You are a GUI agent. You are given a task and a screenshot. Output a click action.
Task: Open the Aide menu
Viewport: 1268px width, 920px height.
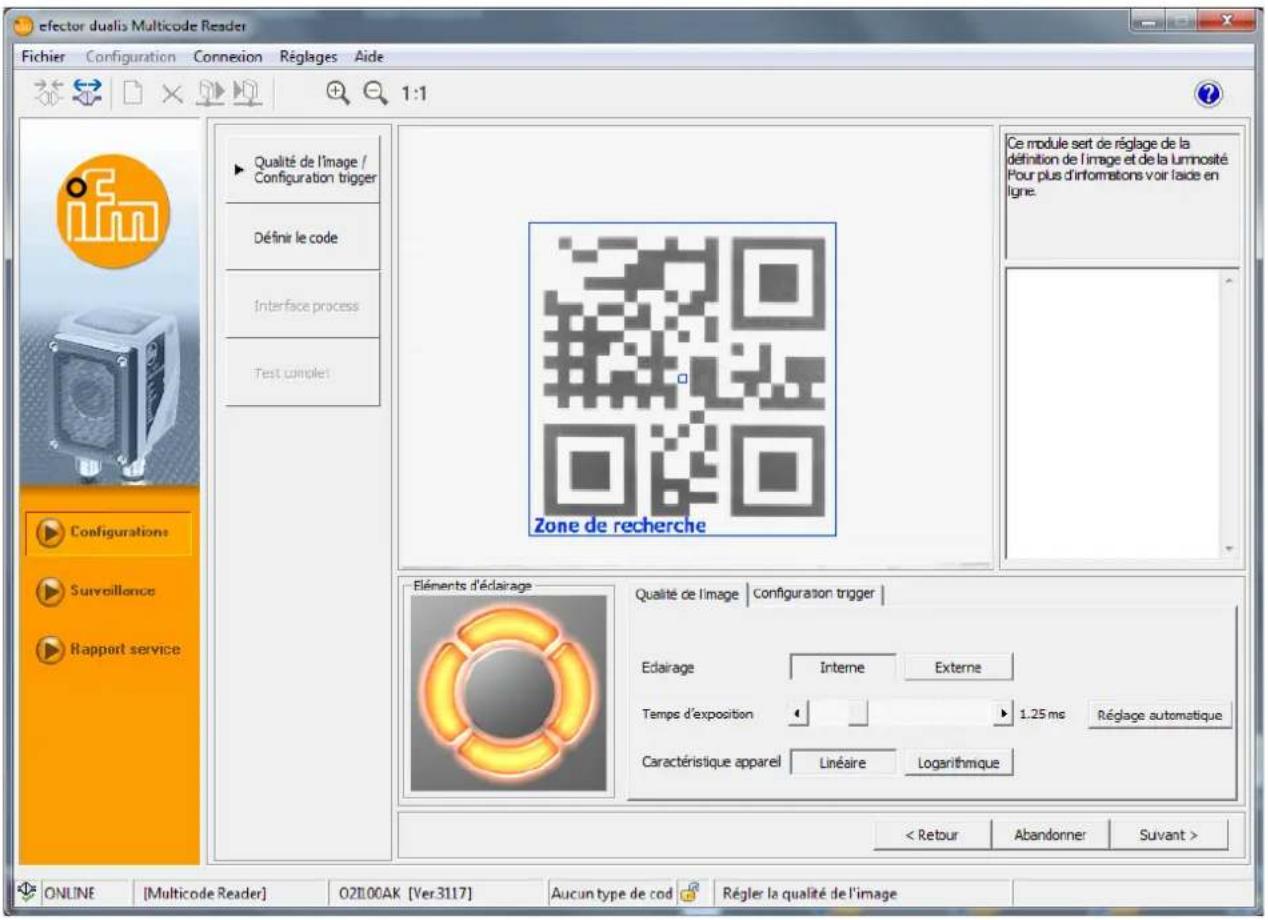coord(369,58)
